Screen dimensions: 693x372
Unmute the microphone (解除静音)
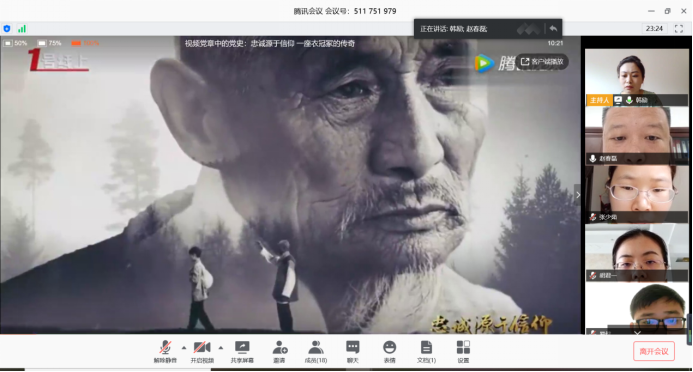165,352
